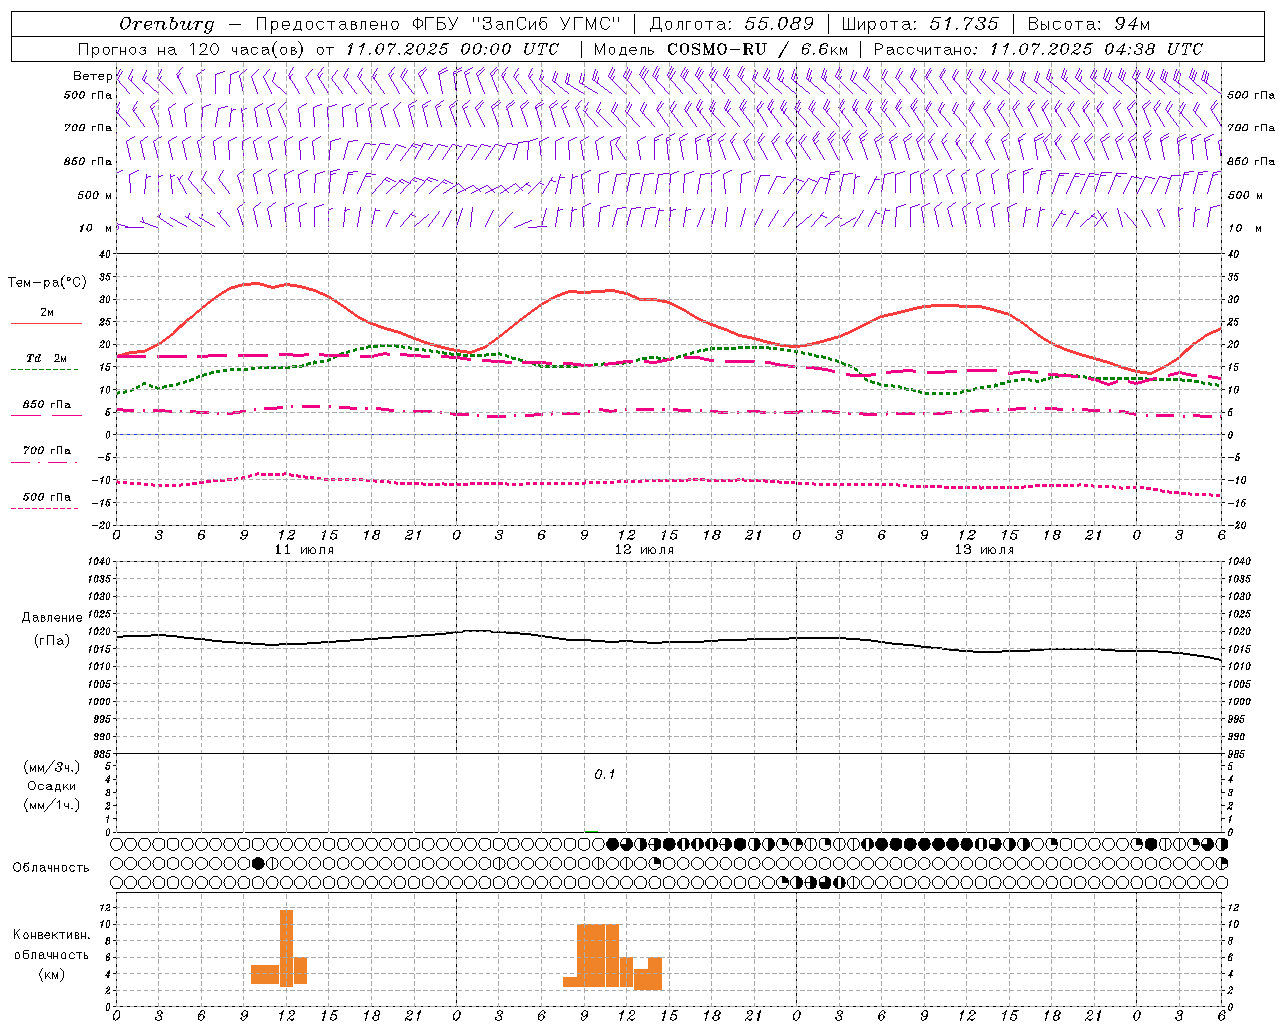This screenshot has height=1024, width=1280.
Task: Click the "(мм/1ч.)" precipitation unit label
Action: pyautogui.click(x=52, y=805)
